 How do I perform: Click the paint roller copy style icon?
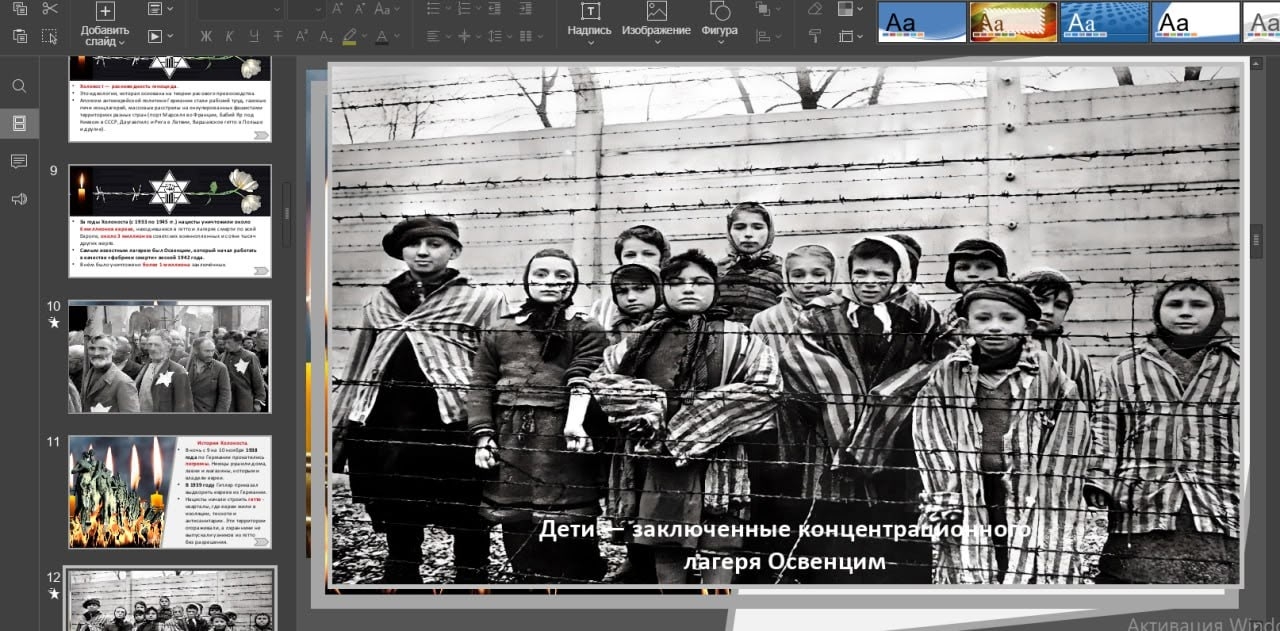point(814,37)
